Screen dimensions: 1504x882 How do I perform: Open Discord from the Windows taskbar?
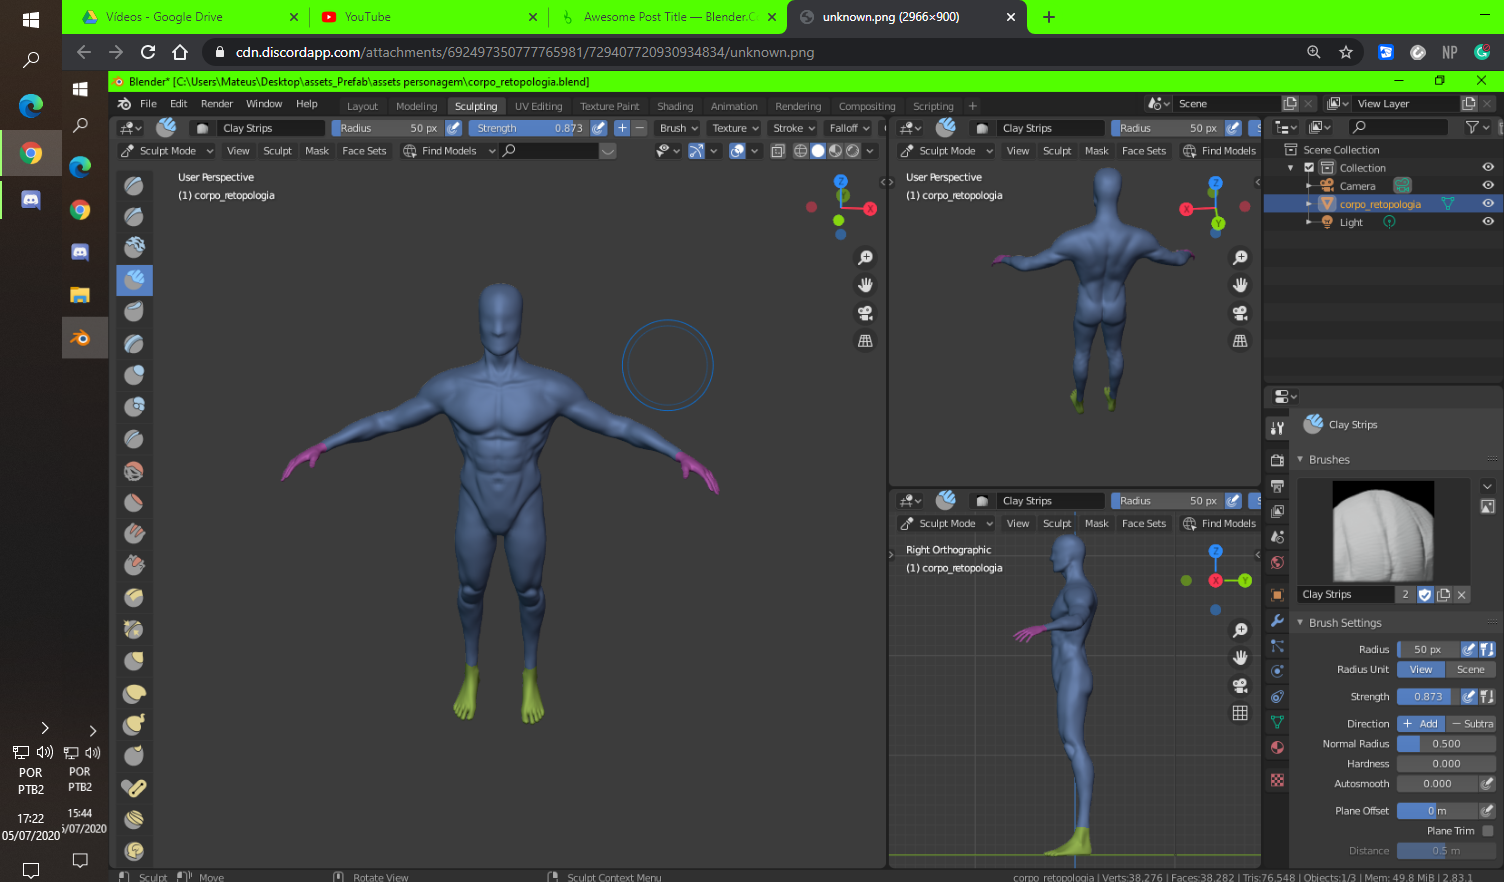[x=31, y=200]
